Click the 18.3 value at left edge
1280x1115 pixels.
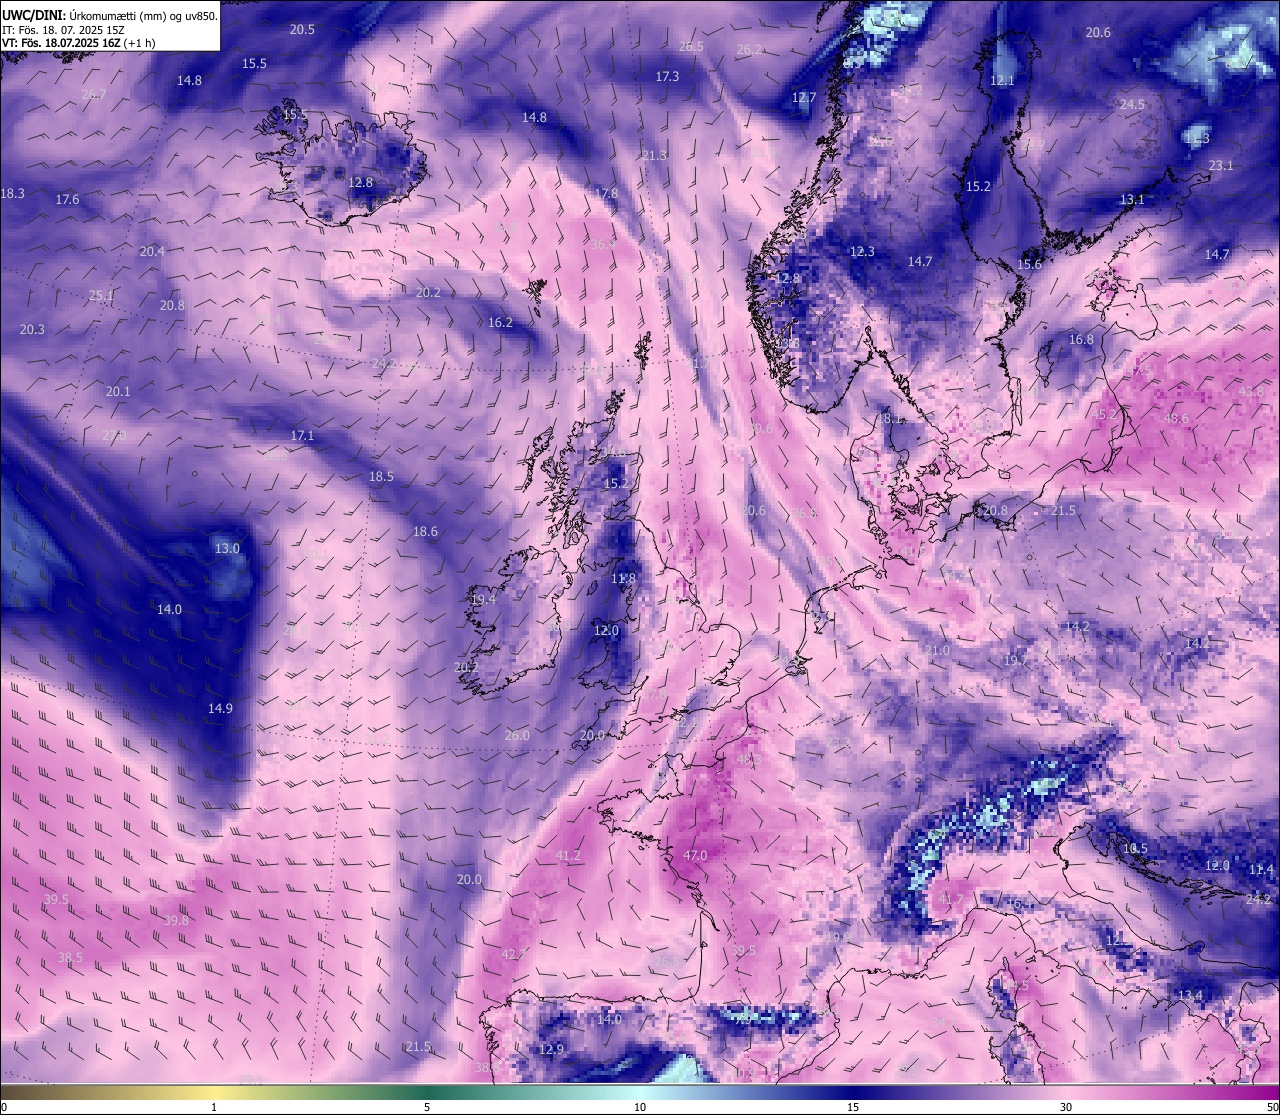click(13, 193)
